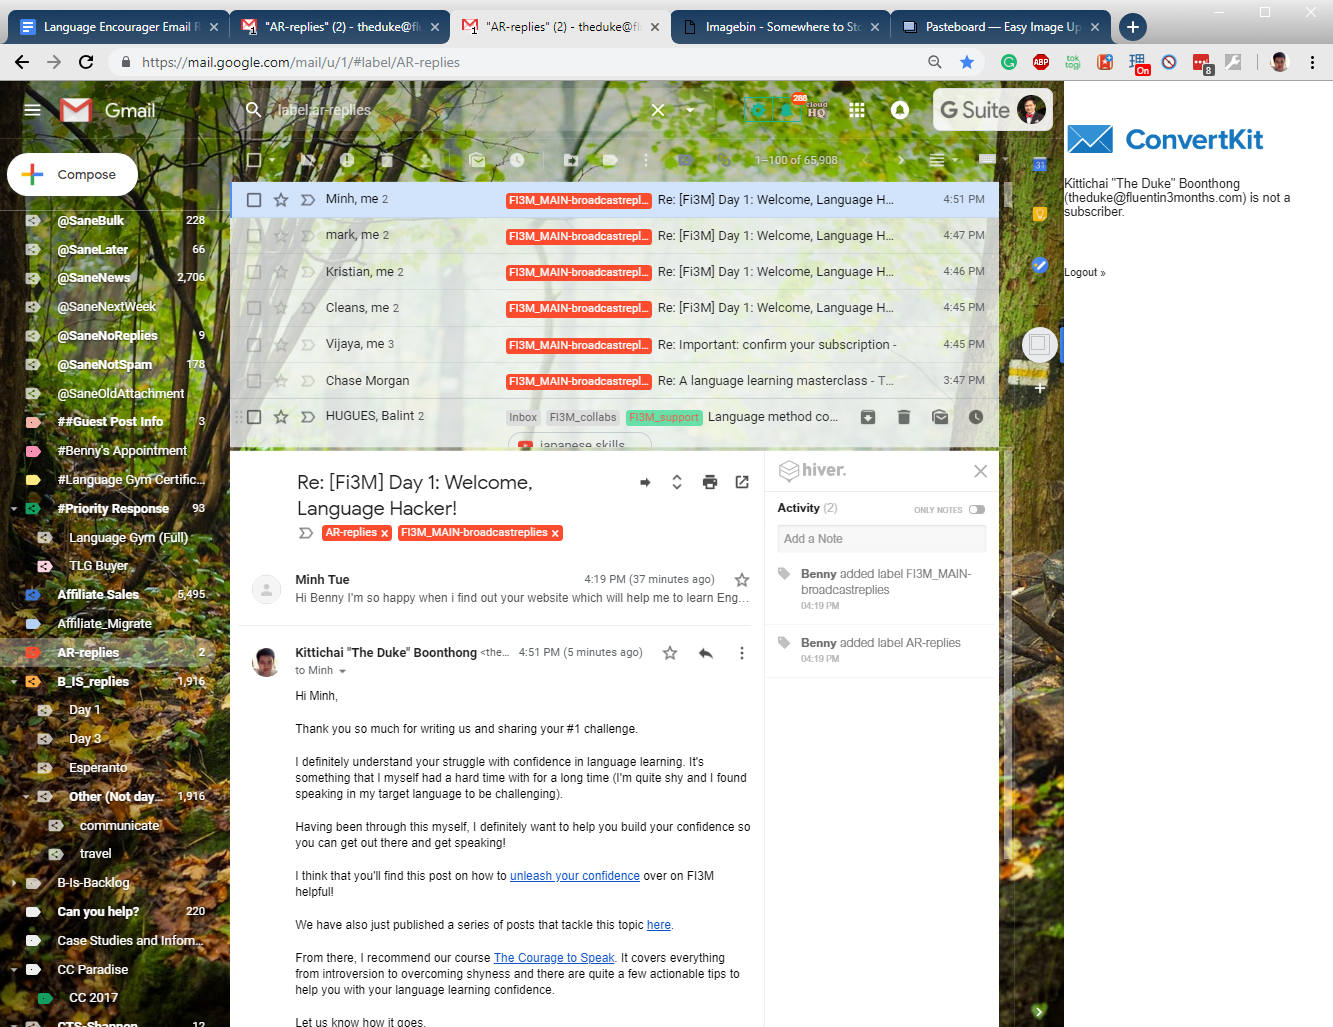1333x1027 pixels.
Task: Click the Gmail search field
Action: [x=460, y=110]
